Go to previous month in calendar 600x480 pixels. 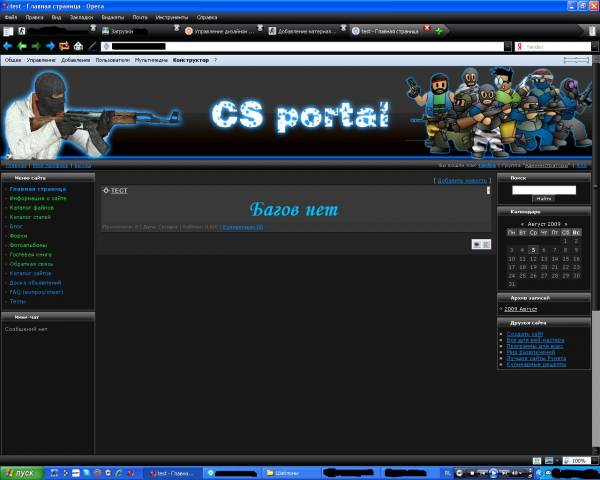[x=522, y=224]
